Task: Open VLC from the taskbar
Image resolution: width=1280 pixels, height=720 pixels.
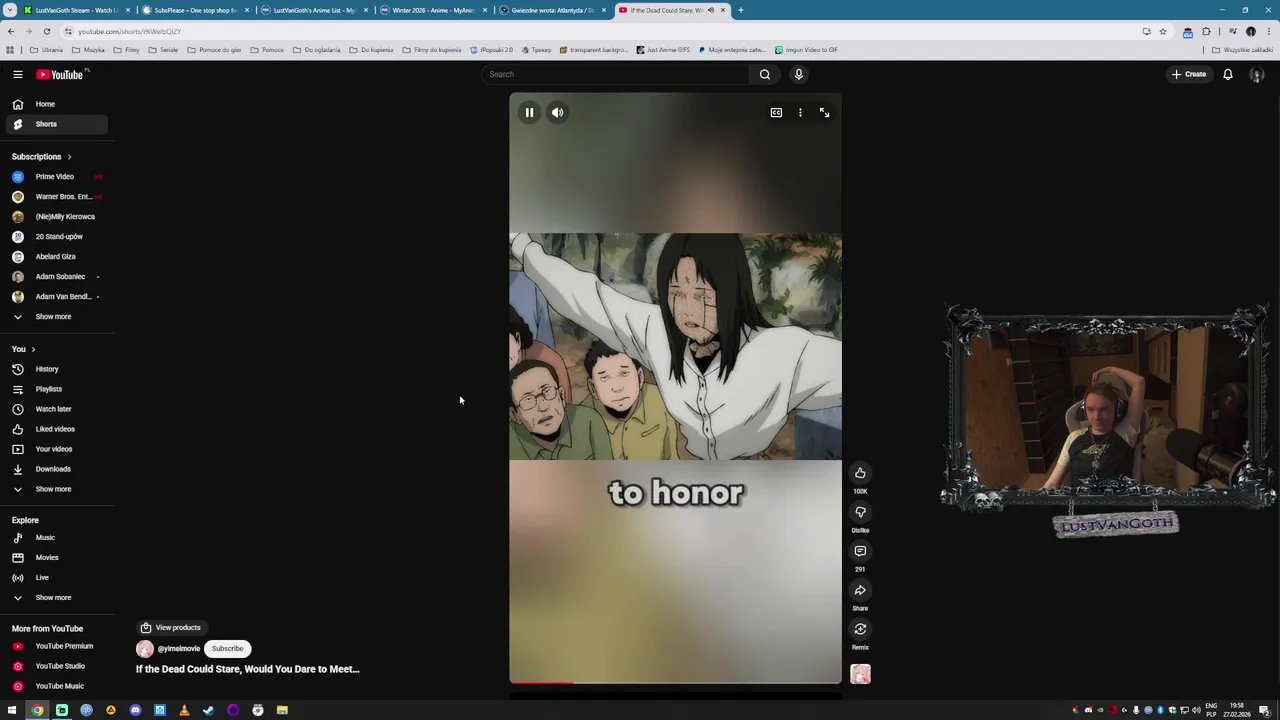Action: tap(184, 710)
